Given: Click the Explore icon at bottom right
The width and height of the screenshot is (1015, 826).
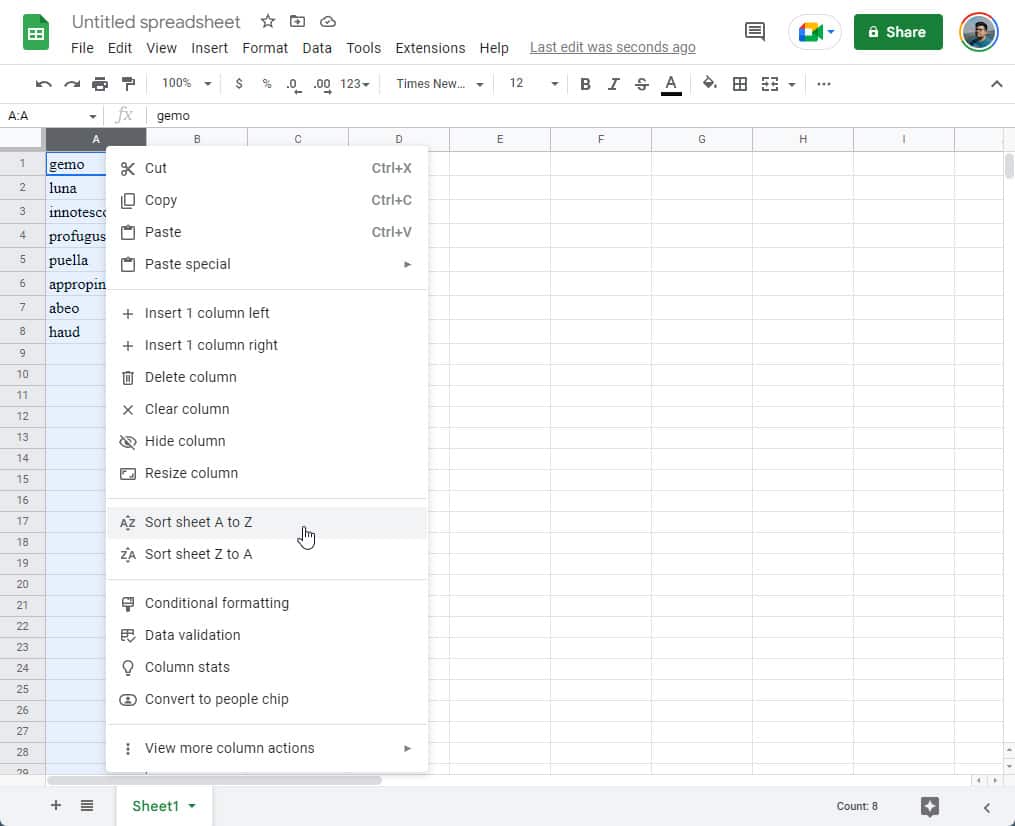Looking at the screenshot, I should (930, 806).
